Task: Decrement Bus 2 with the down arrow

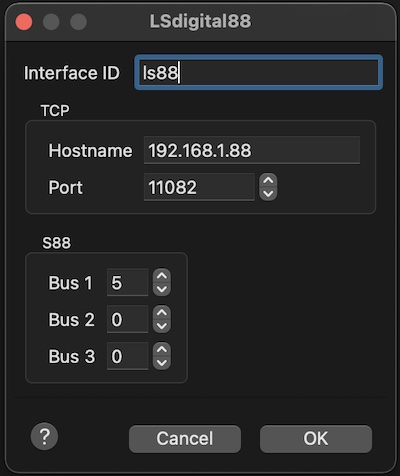Action: click(x=162, y=326)
